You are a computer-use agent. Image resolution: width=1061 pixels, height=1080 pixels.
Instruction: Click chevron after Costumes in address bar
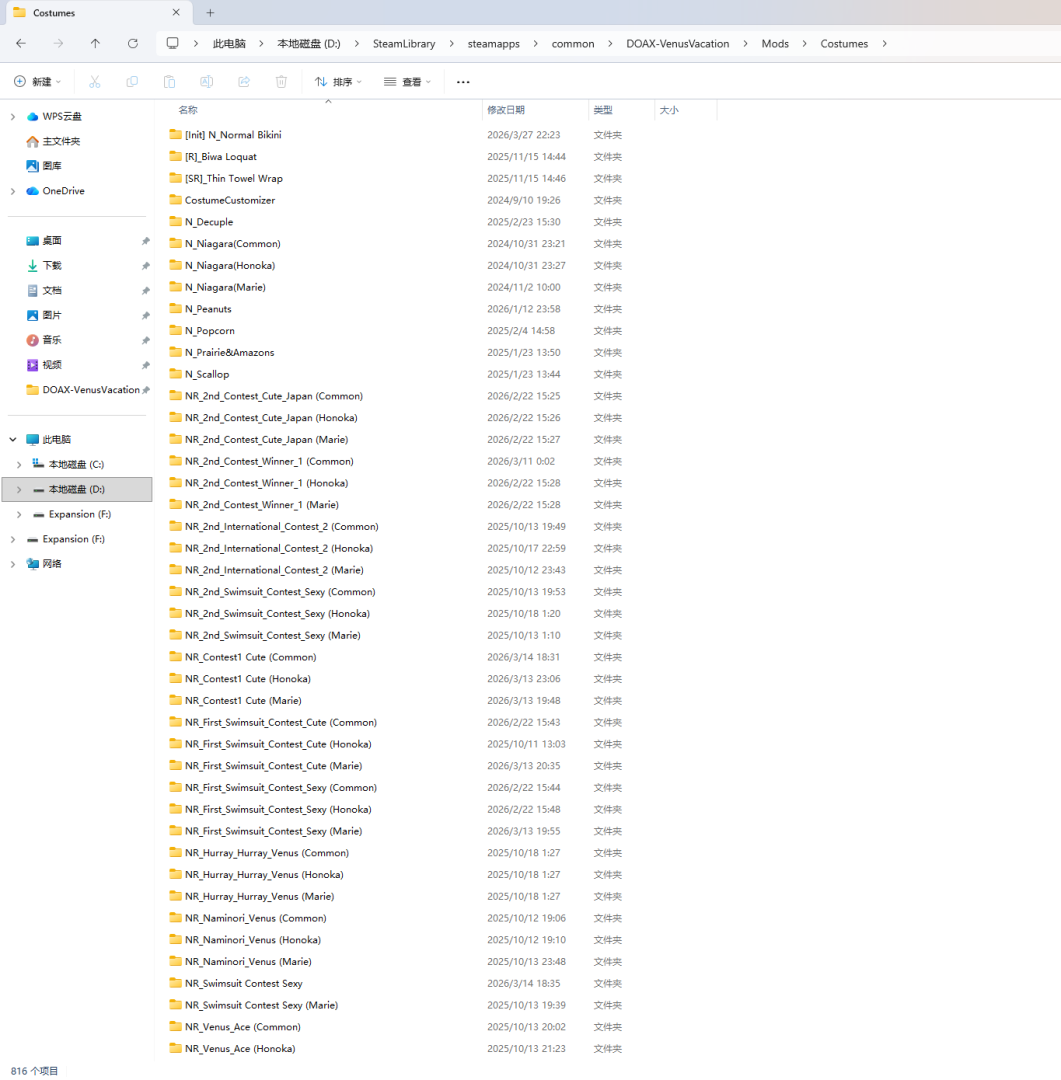click(885, 43)
